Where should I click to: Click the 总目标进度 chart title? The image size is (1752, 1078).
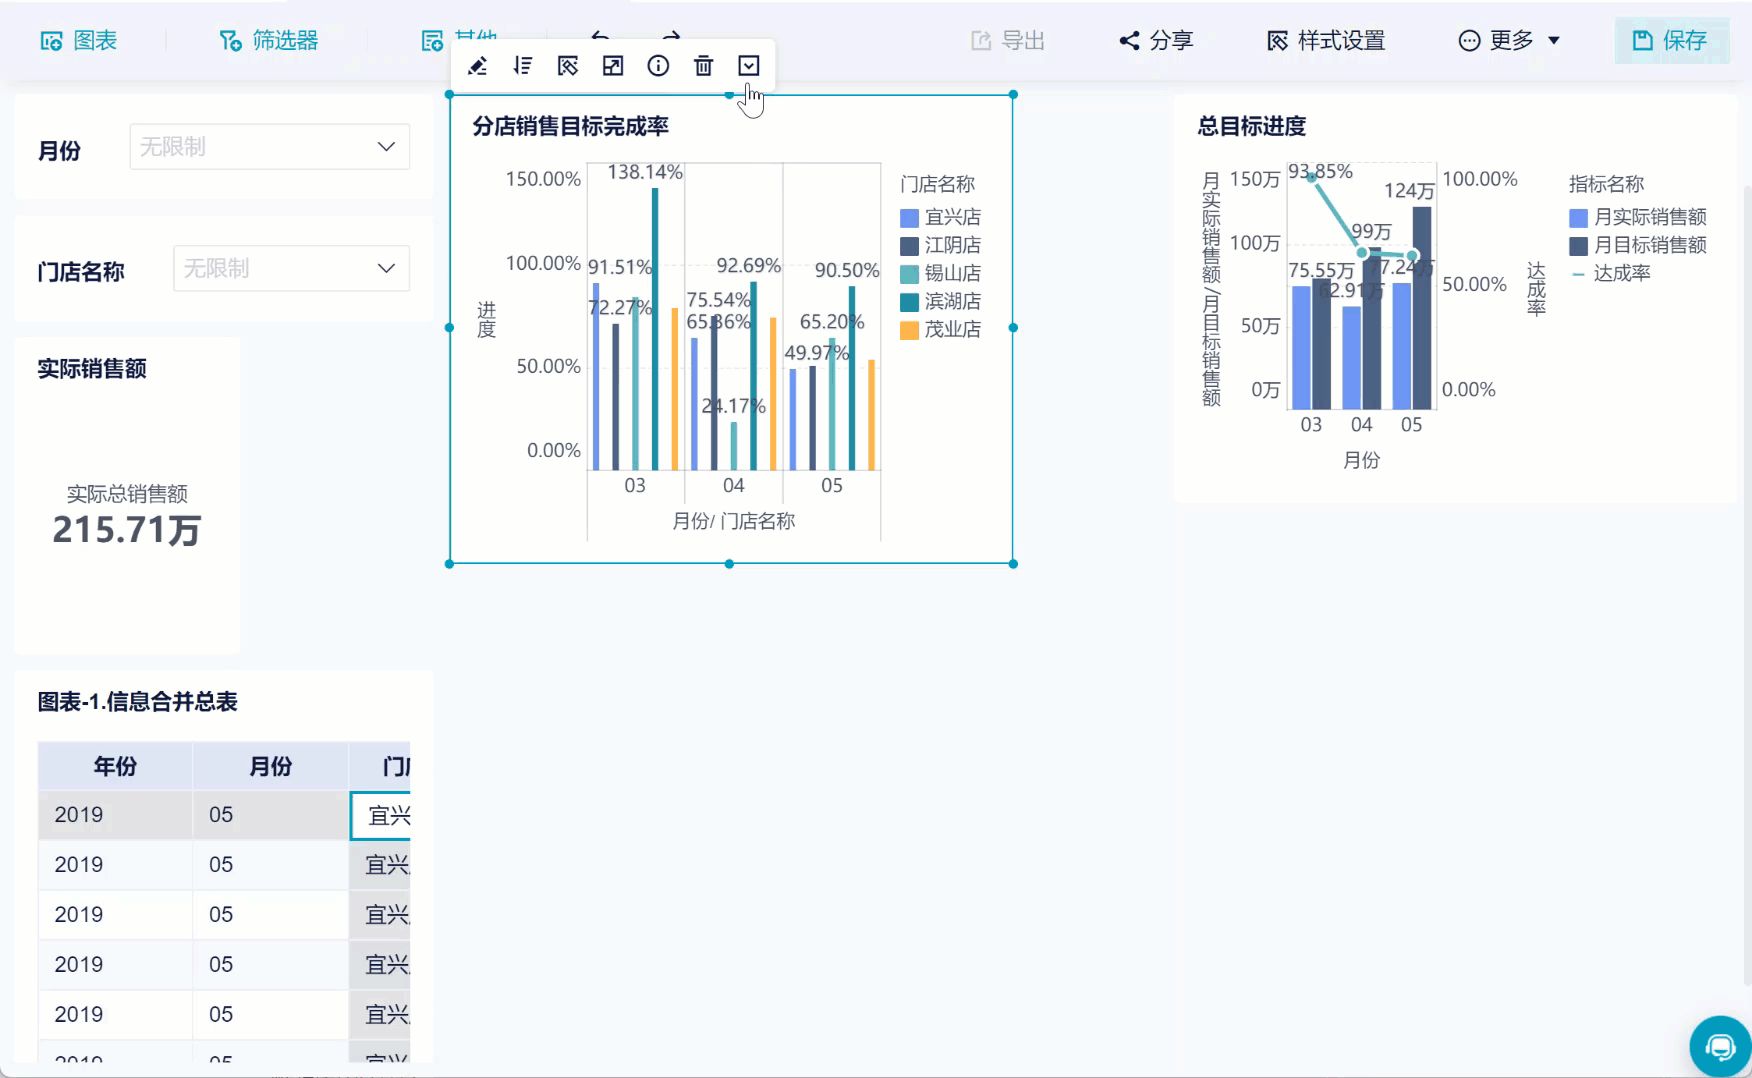[1252, 126]
